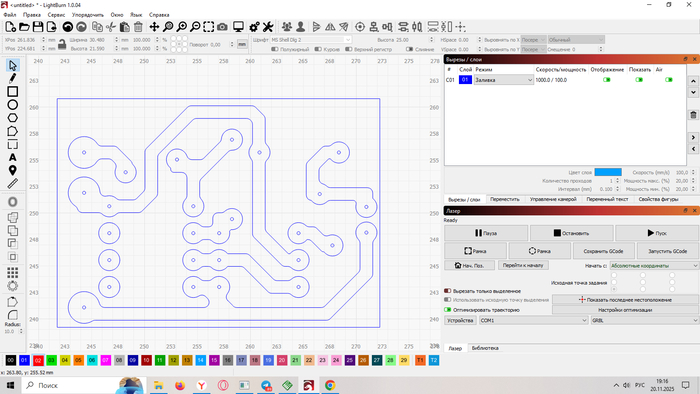Click the 'Пауза' button
700x394 pixels.
pos(486,233)
